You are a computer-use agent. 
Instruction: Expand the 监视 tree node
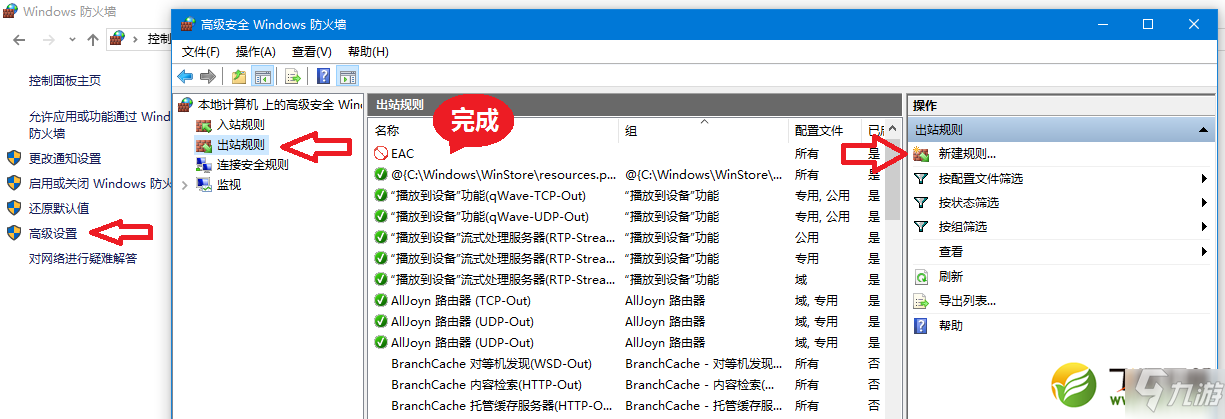[184, 185]
